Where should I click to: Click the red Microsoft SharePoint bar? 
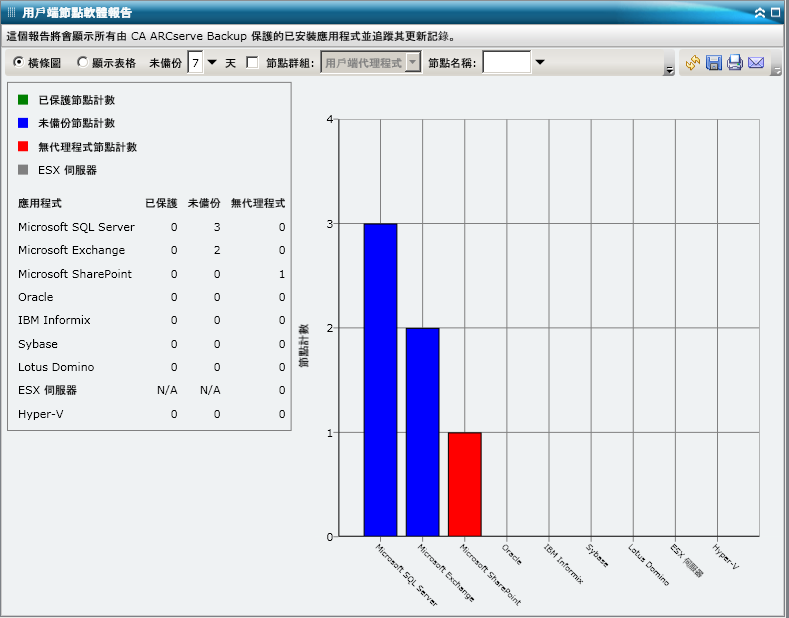pos(465,485)
